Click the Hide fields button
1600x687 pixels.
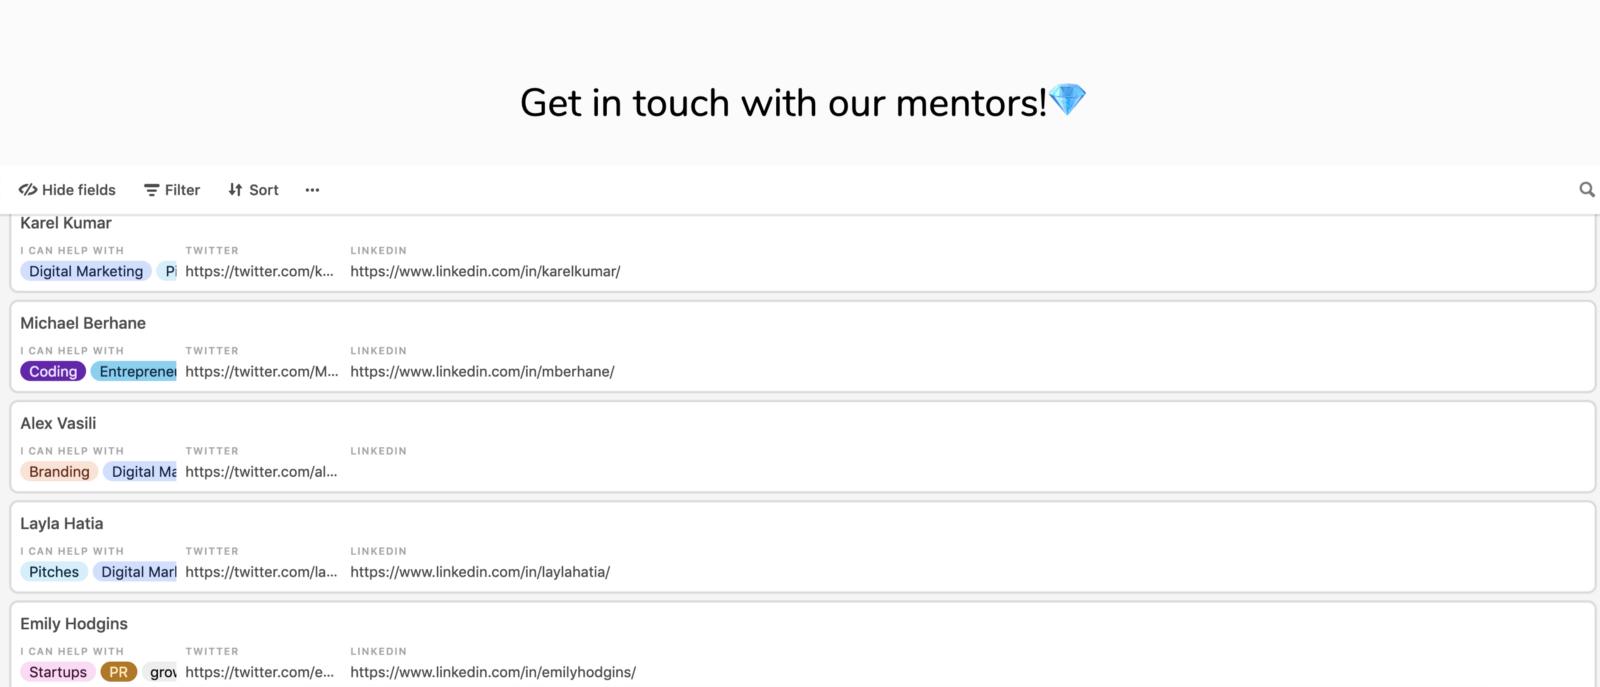pos(67,190)
